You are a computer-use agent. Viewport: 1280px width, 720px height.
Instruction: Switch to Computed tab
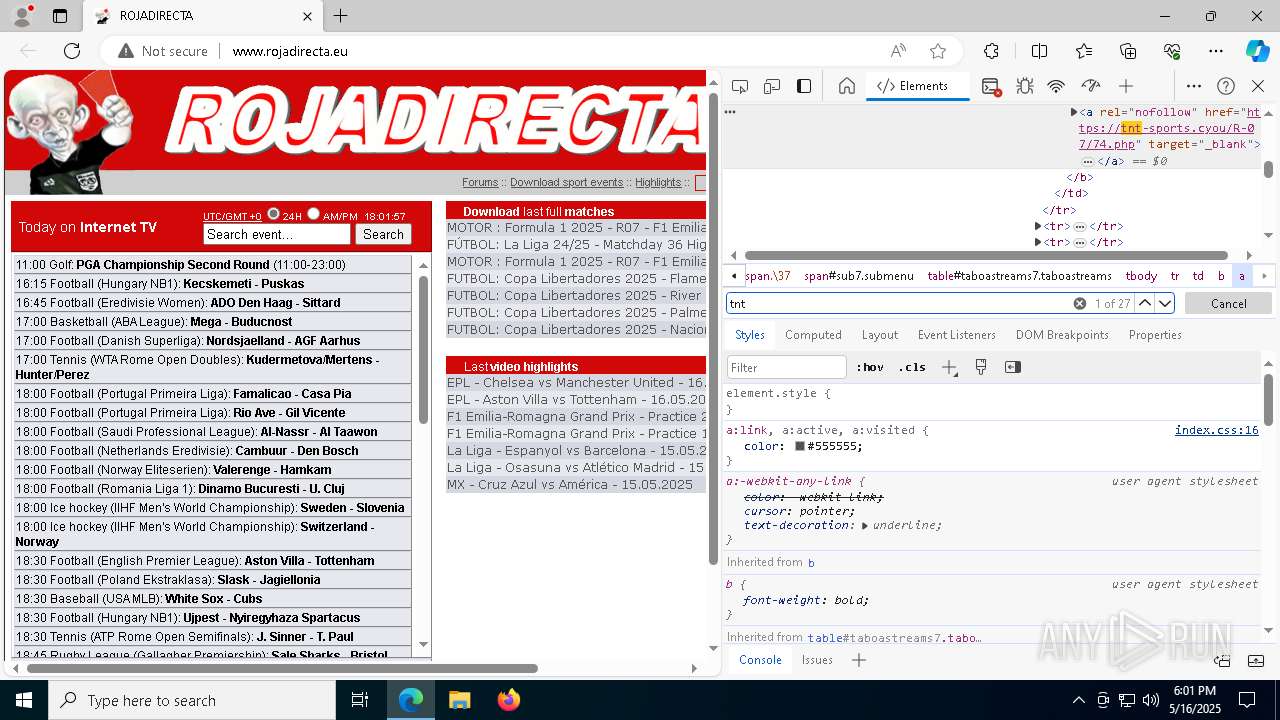[x=813, y=335]
